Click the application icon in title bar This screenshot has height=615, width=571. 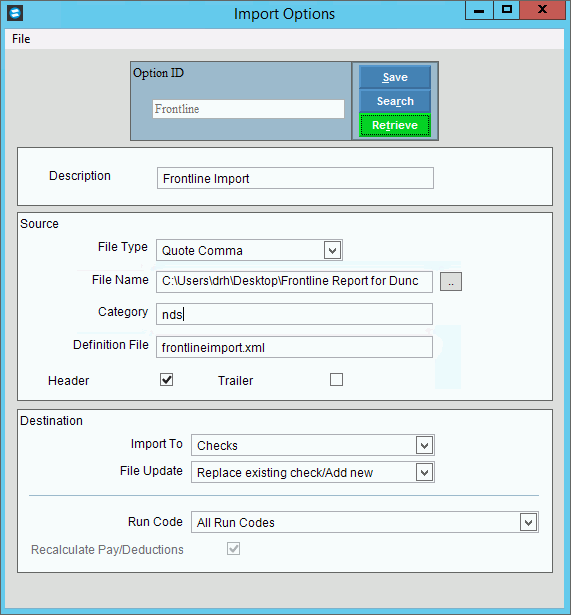15,13
